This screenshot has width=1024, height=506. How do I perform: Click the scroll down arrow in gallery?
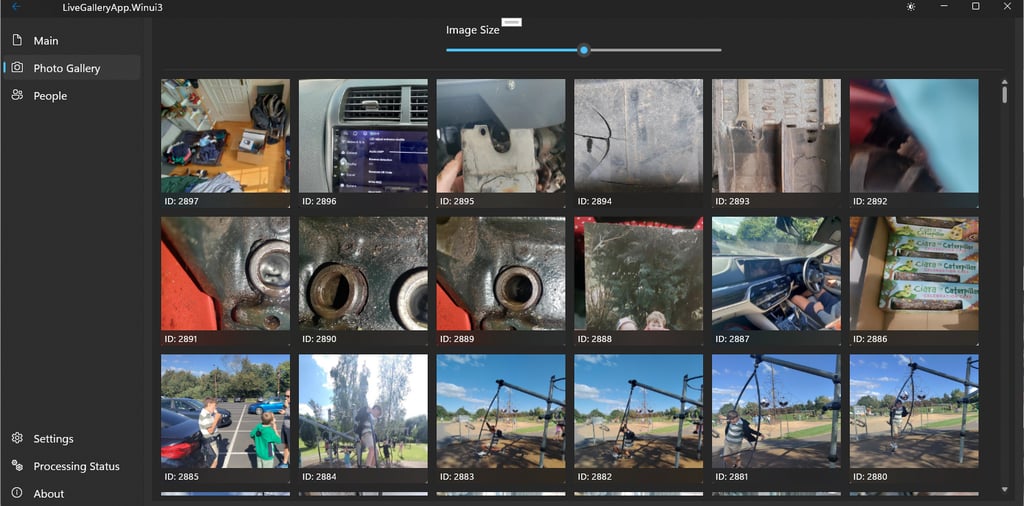point(1004,490)
